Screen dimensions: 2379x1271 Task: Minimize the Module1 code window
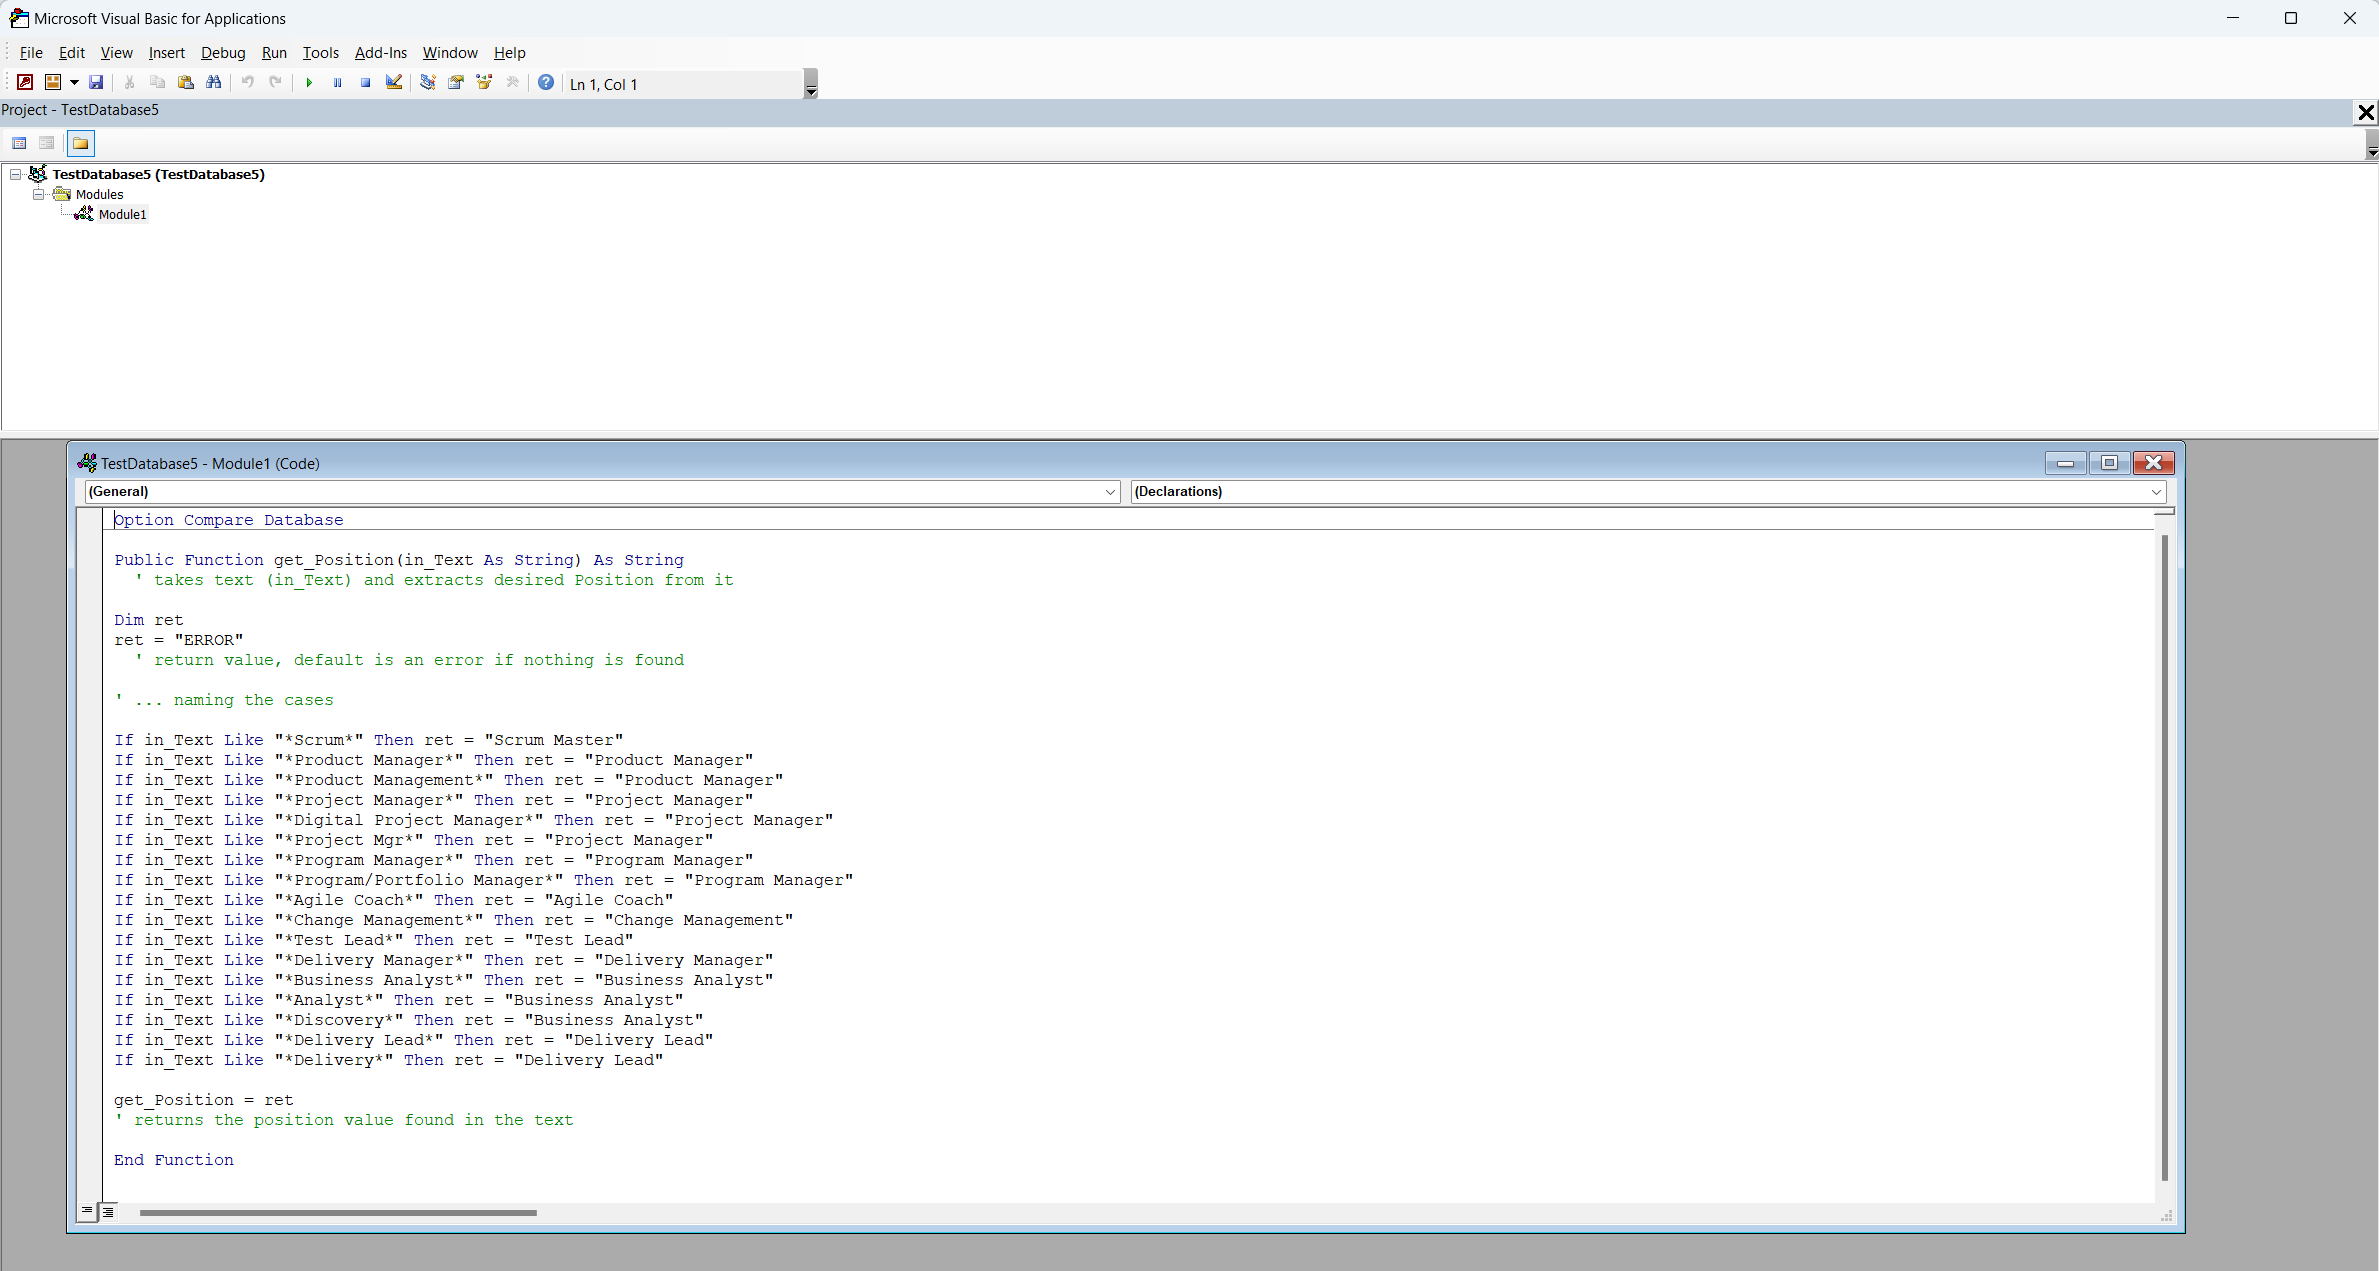[x=2065, y=463]
